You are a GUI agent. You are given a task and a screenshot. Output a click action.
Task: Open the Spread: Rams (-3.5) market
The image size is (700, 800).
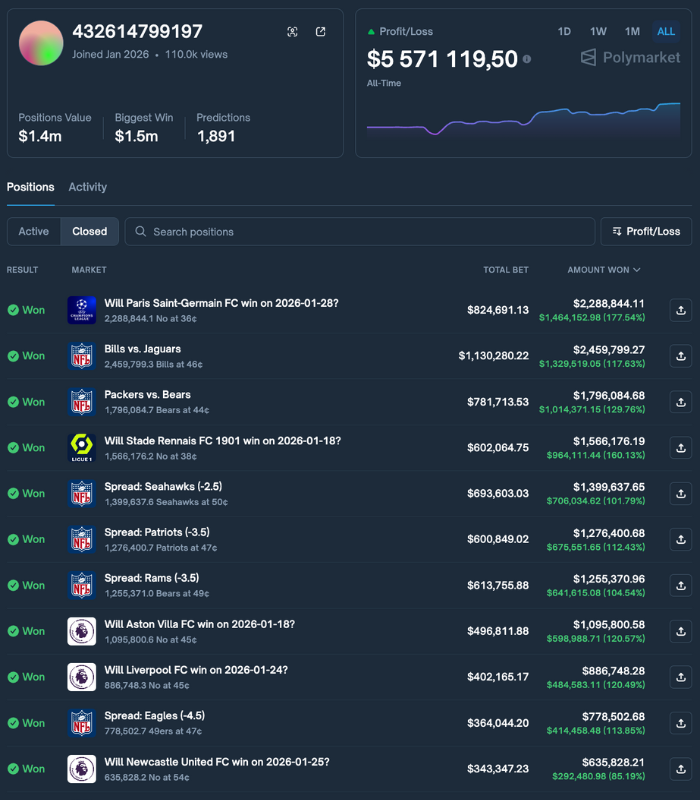pos(152,578)
